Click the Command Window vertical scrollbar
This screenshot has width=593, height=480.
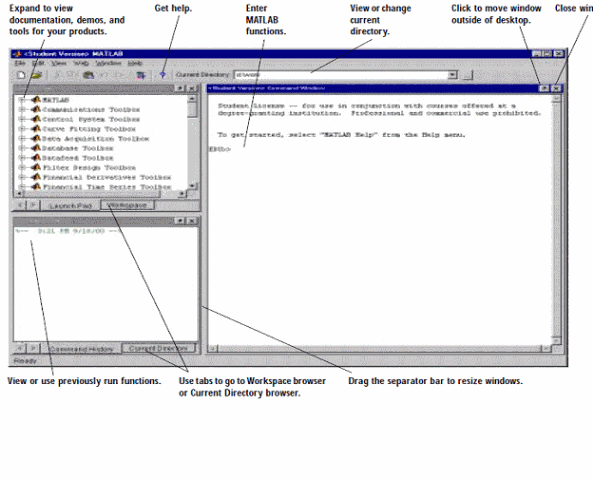coord(556,219)
